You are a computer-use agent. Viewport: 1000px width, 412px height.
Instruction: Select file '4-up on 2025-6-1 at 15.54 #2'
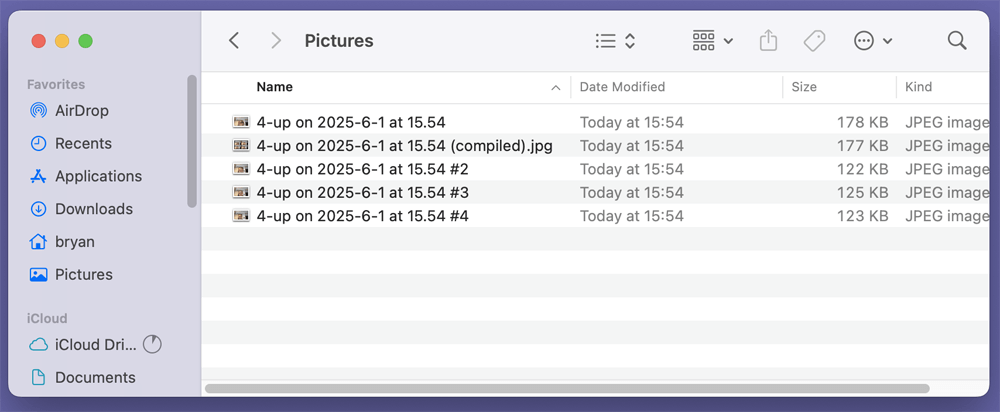pyautogui.click(x=362, y=169)
